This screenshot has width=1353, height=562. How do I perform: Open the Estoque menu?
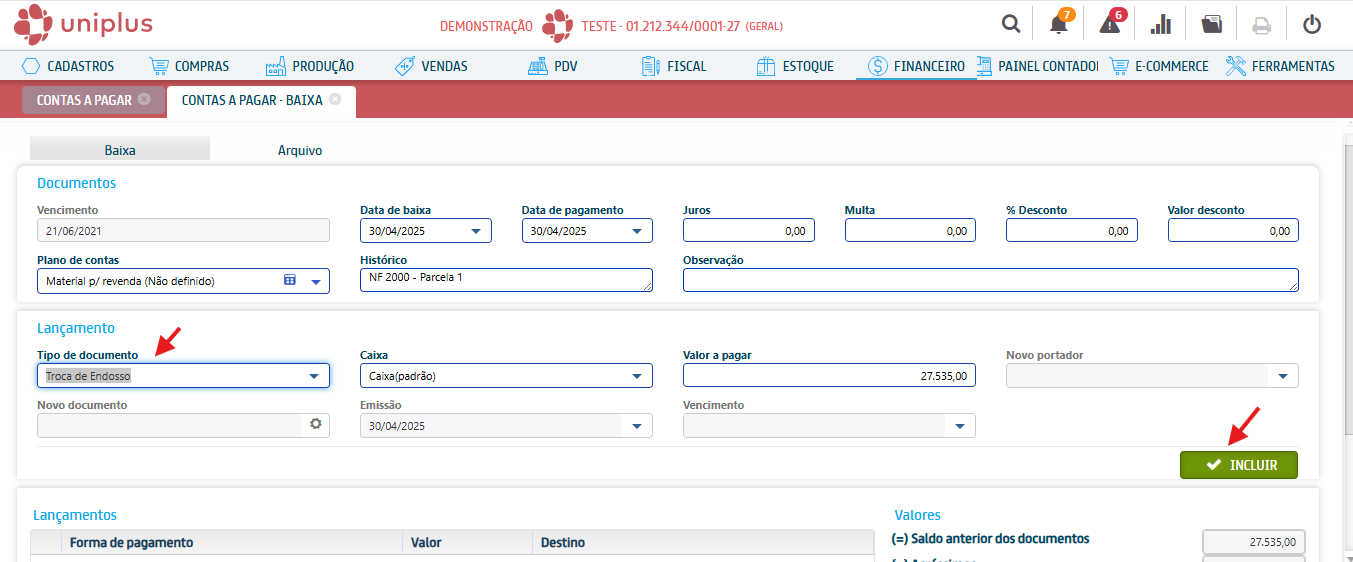pyautogui.click(x=795, y=66)
